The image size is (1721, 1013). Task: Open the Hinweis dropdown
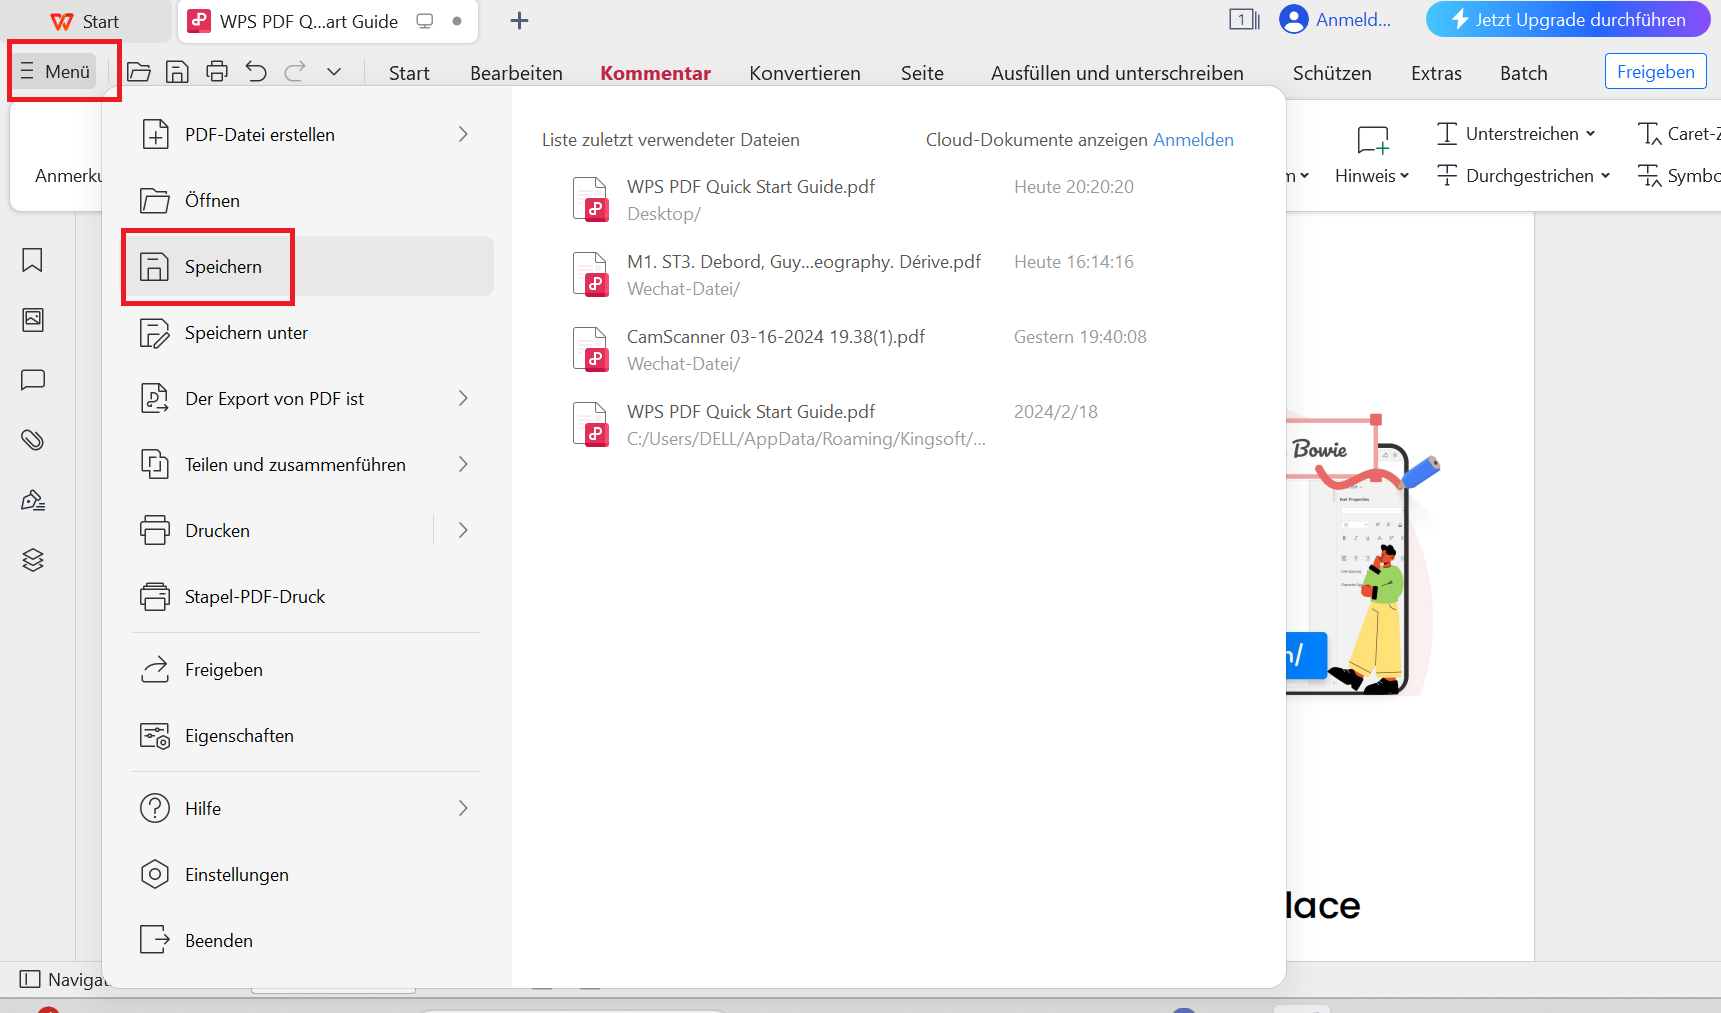(x=1371, y=176)
